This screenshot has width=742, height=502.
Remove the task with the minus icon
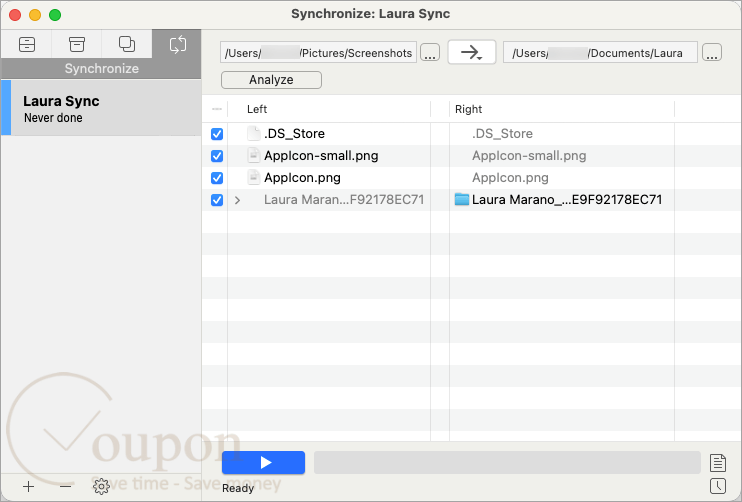tap(65, 486)
